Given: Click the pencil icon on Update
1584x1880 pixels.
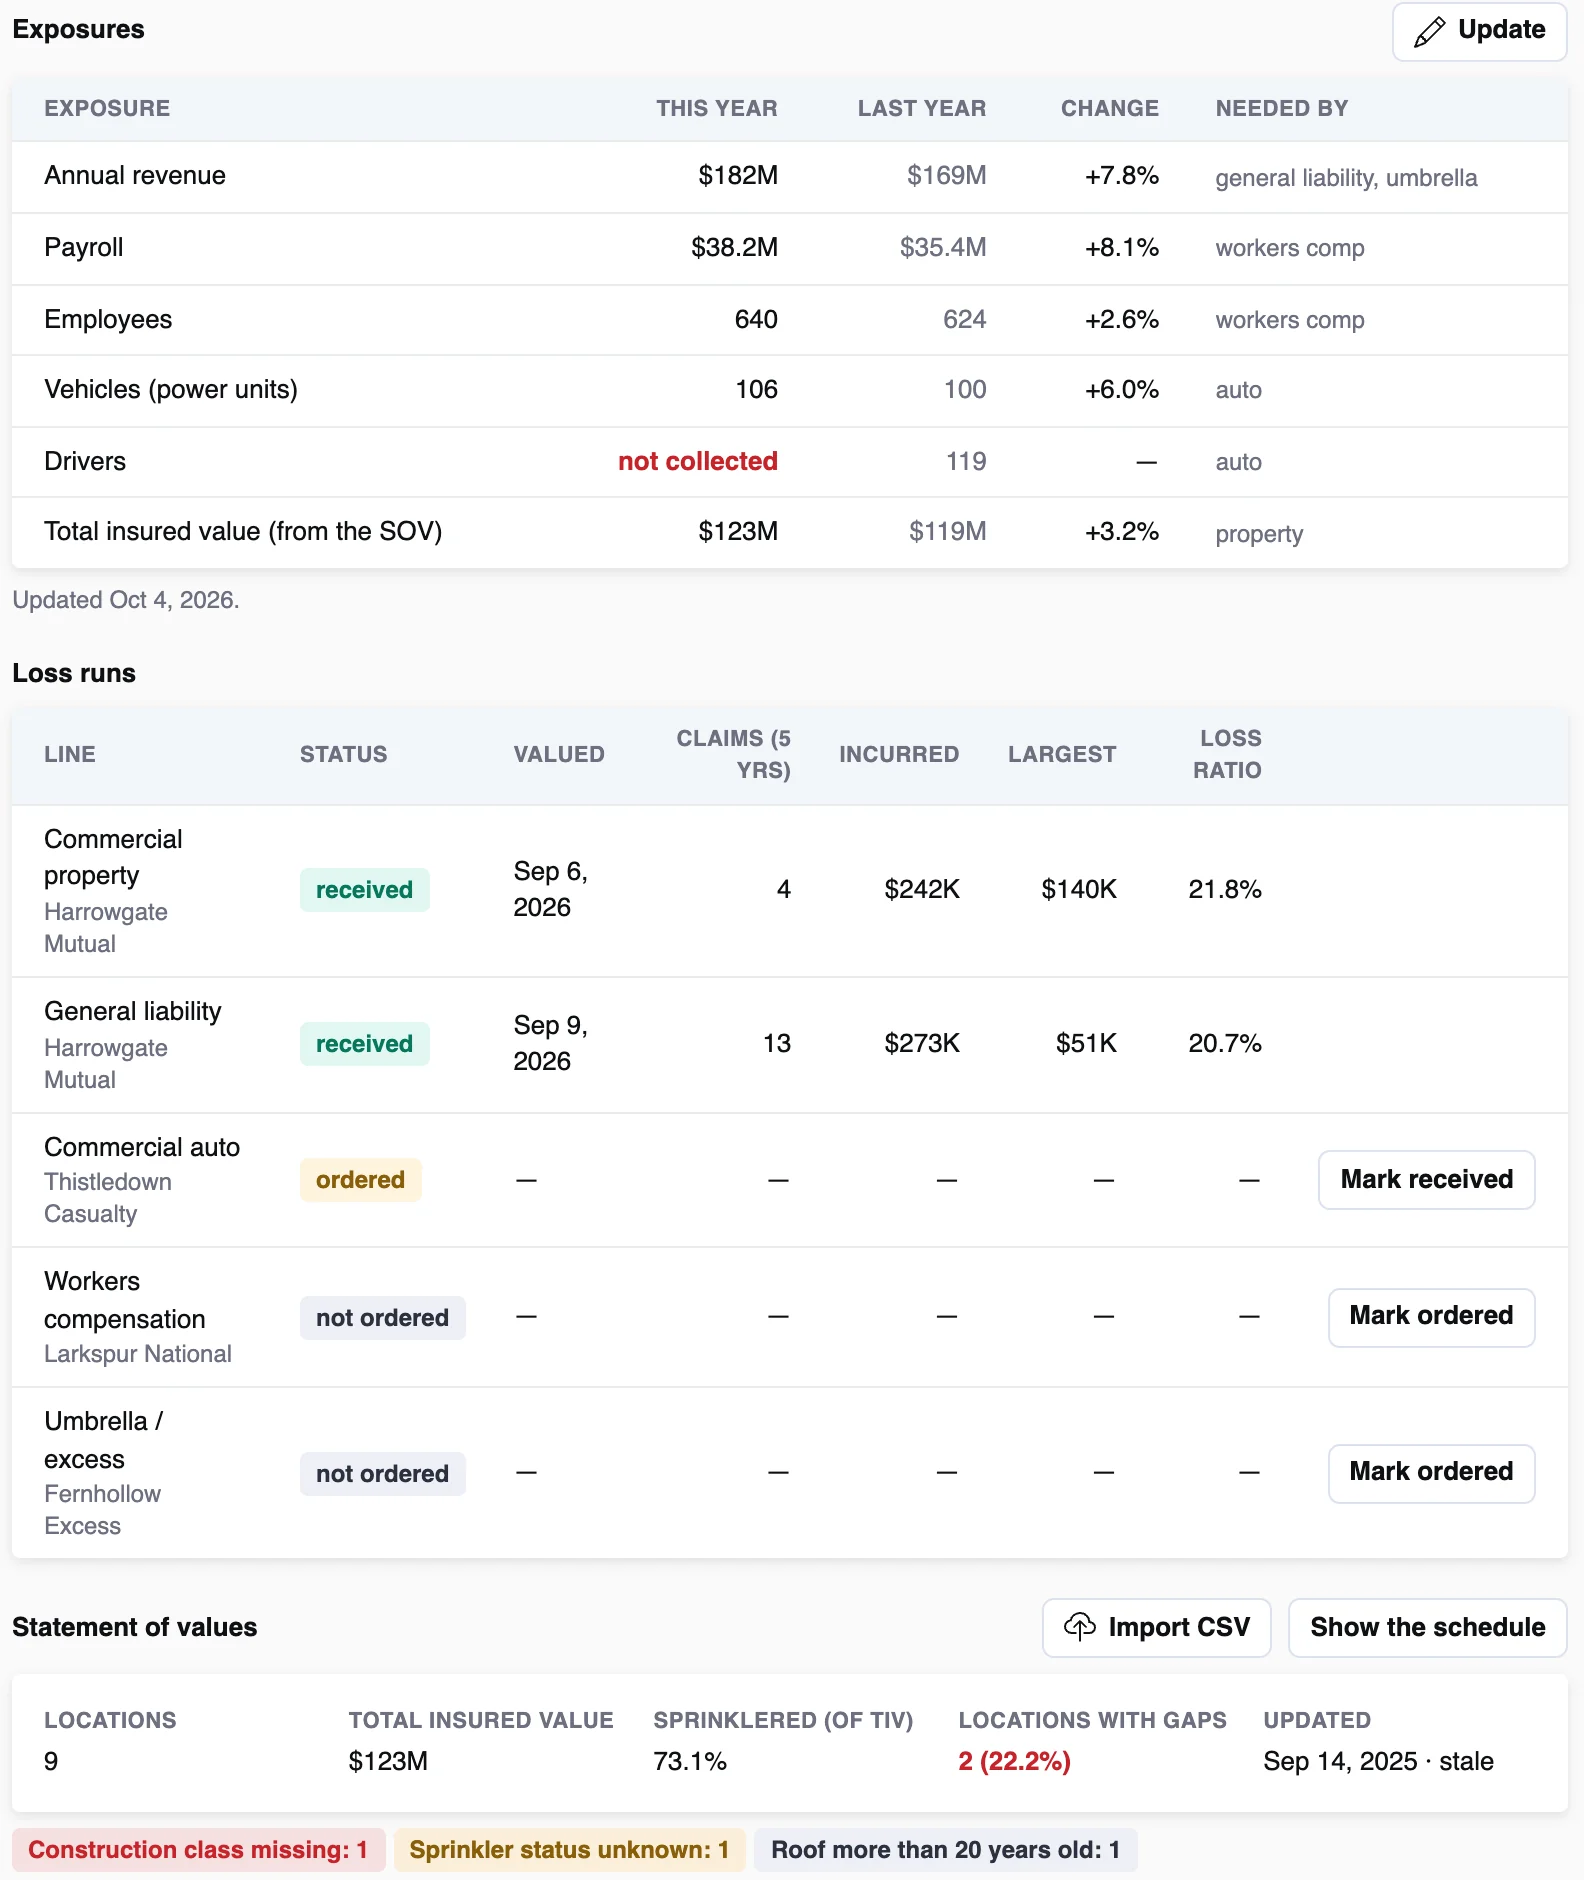Looking at the screenshot, I should pos(1429,31).
